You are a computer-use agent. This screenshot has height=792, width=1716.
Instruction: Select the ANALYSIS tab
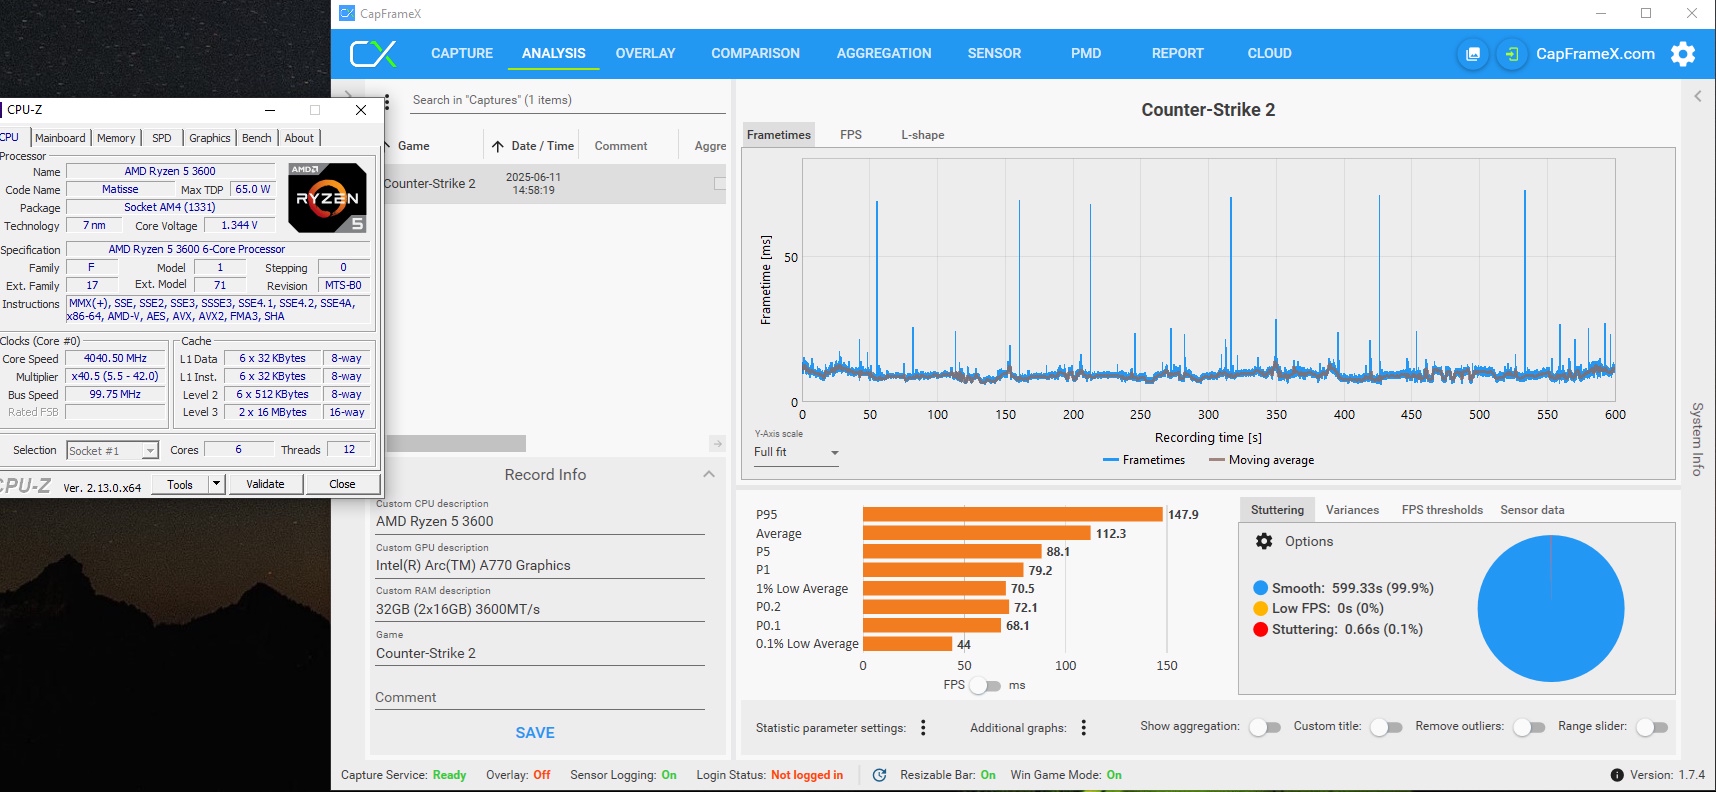tap(553, 54)
